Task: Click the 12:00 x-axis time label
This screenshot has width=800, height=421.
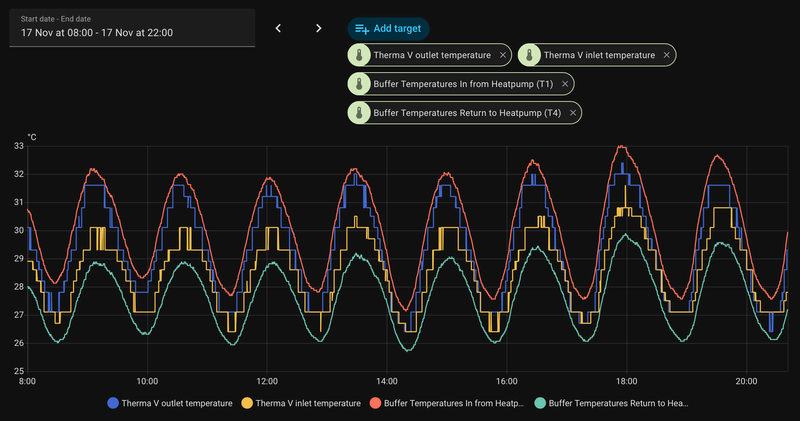Action: (267, 381)
